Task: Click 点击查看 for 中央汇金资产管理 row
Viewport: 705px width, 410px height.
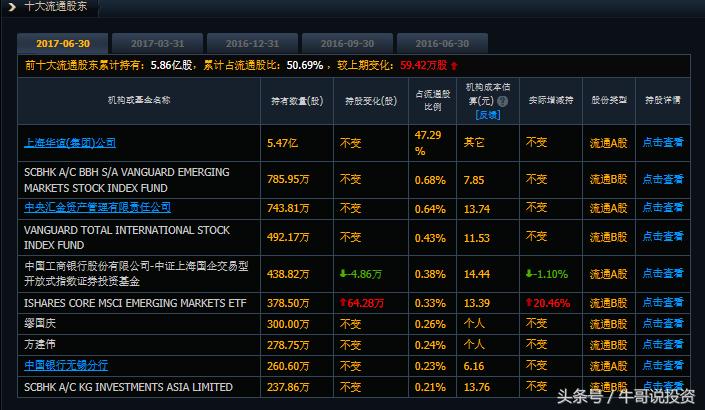Action: point(663,208)
